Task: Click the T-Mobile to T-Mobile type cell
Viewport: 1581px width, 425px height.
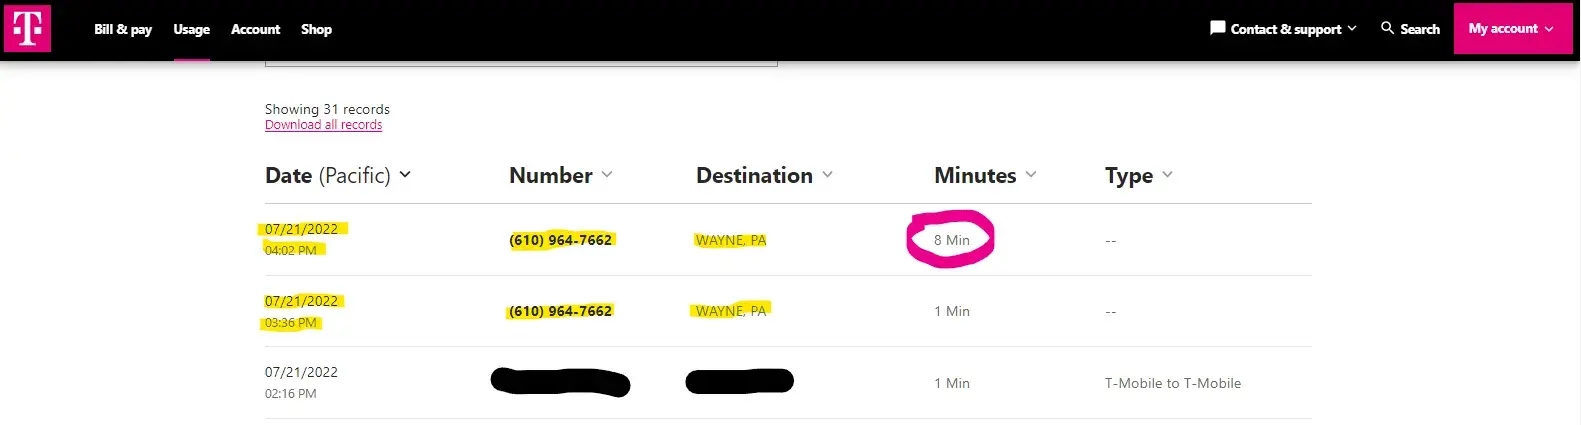Action: pos(1172,383)
